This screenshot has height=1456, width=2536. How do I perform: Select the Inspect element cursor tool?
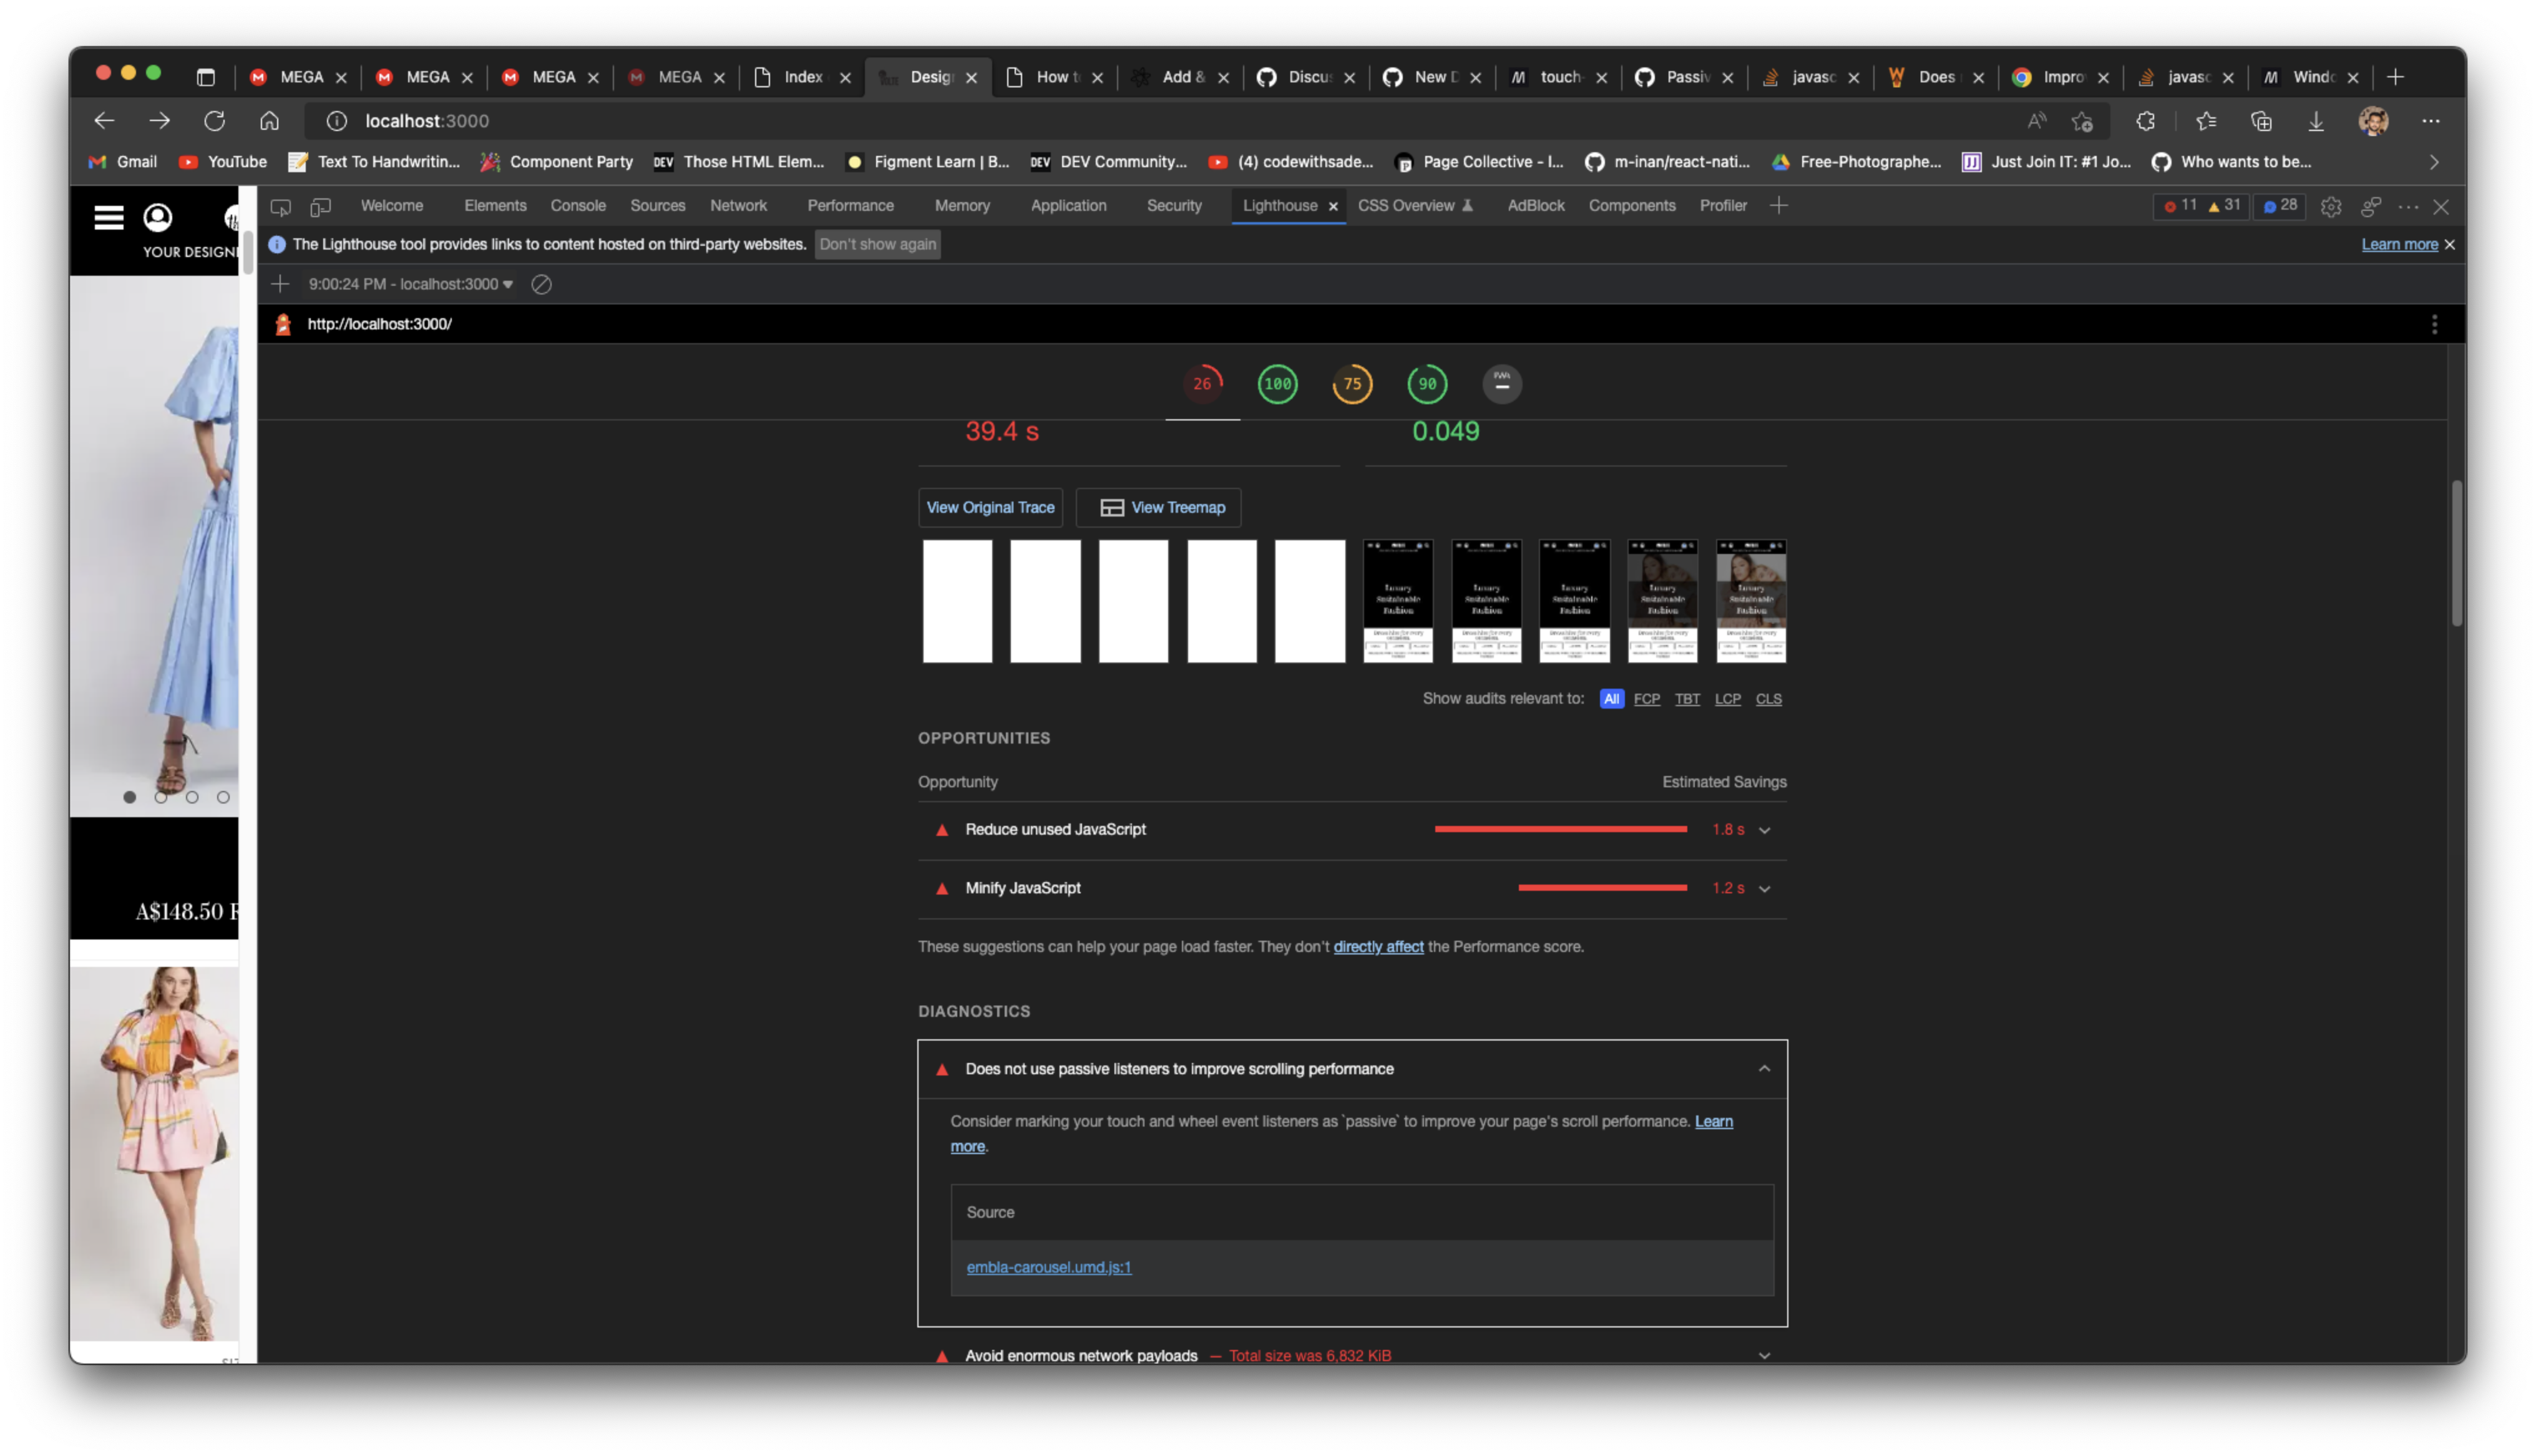(x=281, y=206)
